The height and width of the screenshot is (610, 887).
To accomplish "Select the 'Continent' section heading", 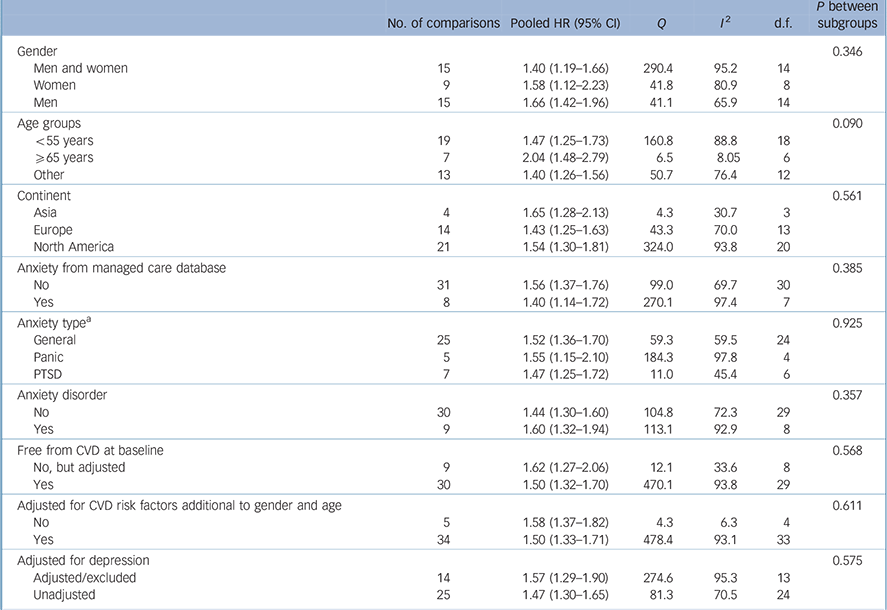I will pos(45,195).
